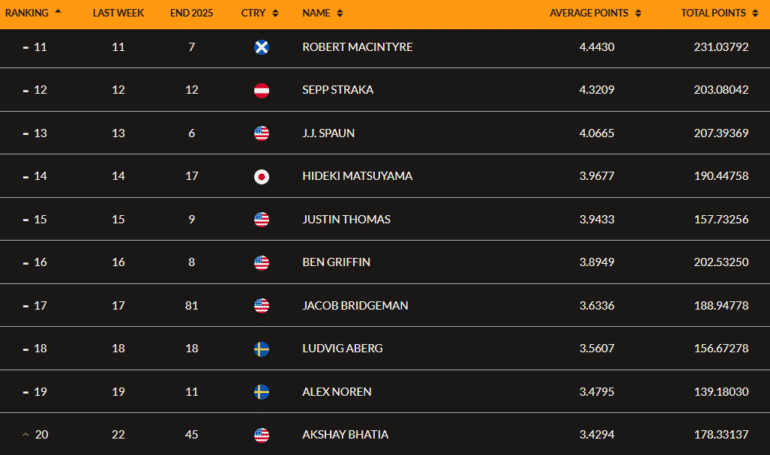Open Robert MacIntyre player profile
The width and height of the screenshot is (770, 455).
point(355,47)
